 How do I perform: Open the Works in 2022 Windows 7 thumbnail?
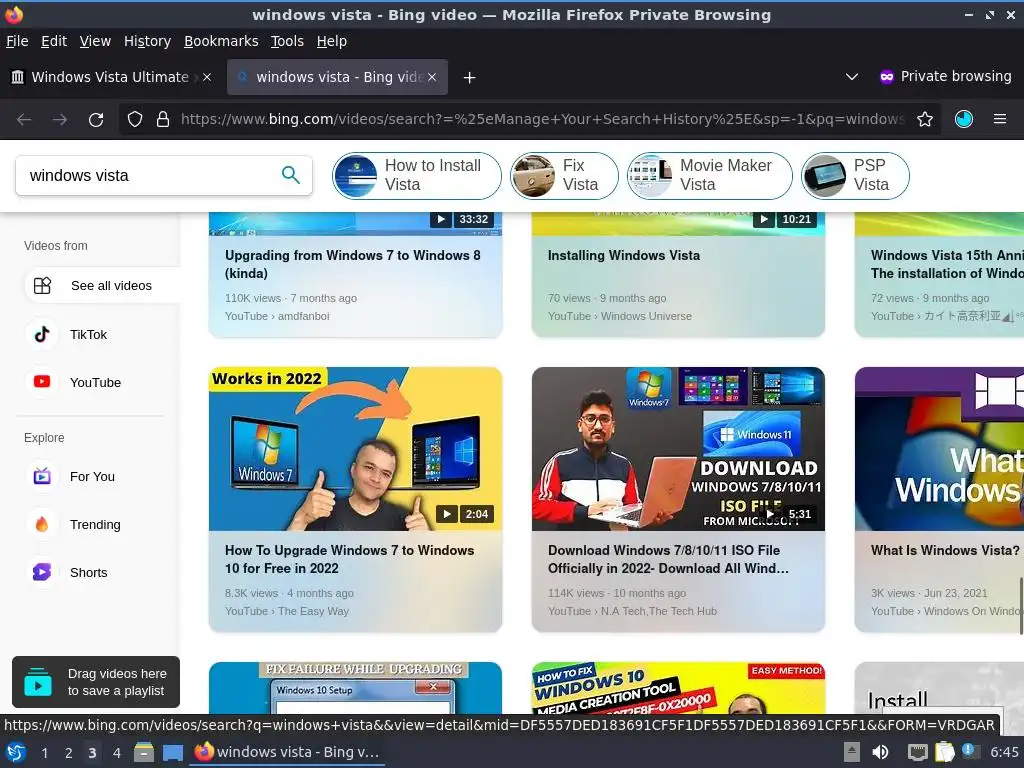click(x=355, y=449)
